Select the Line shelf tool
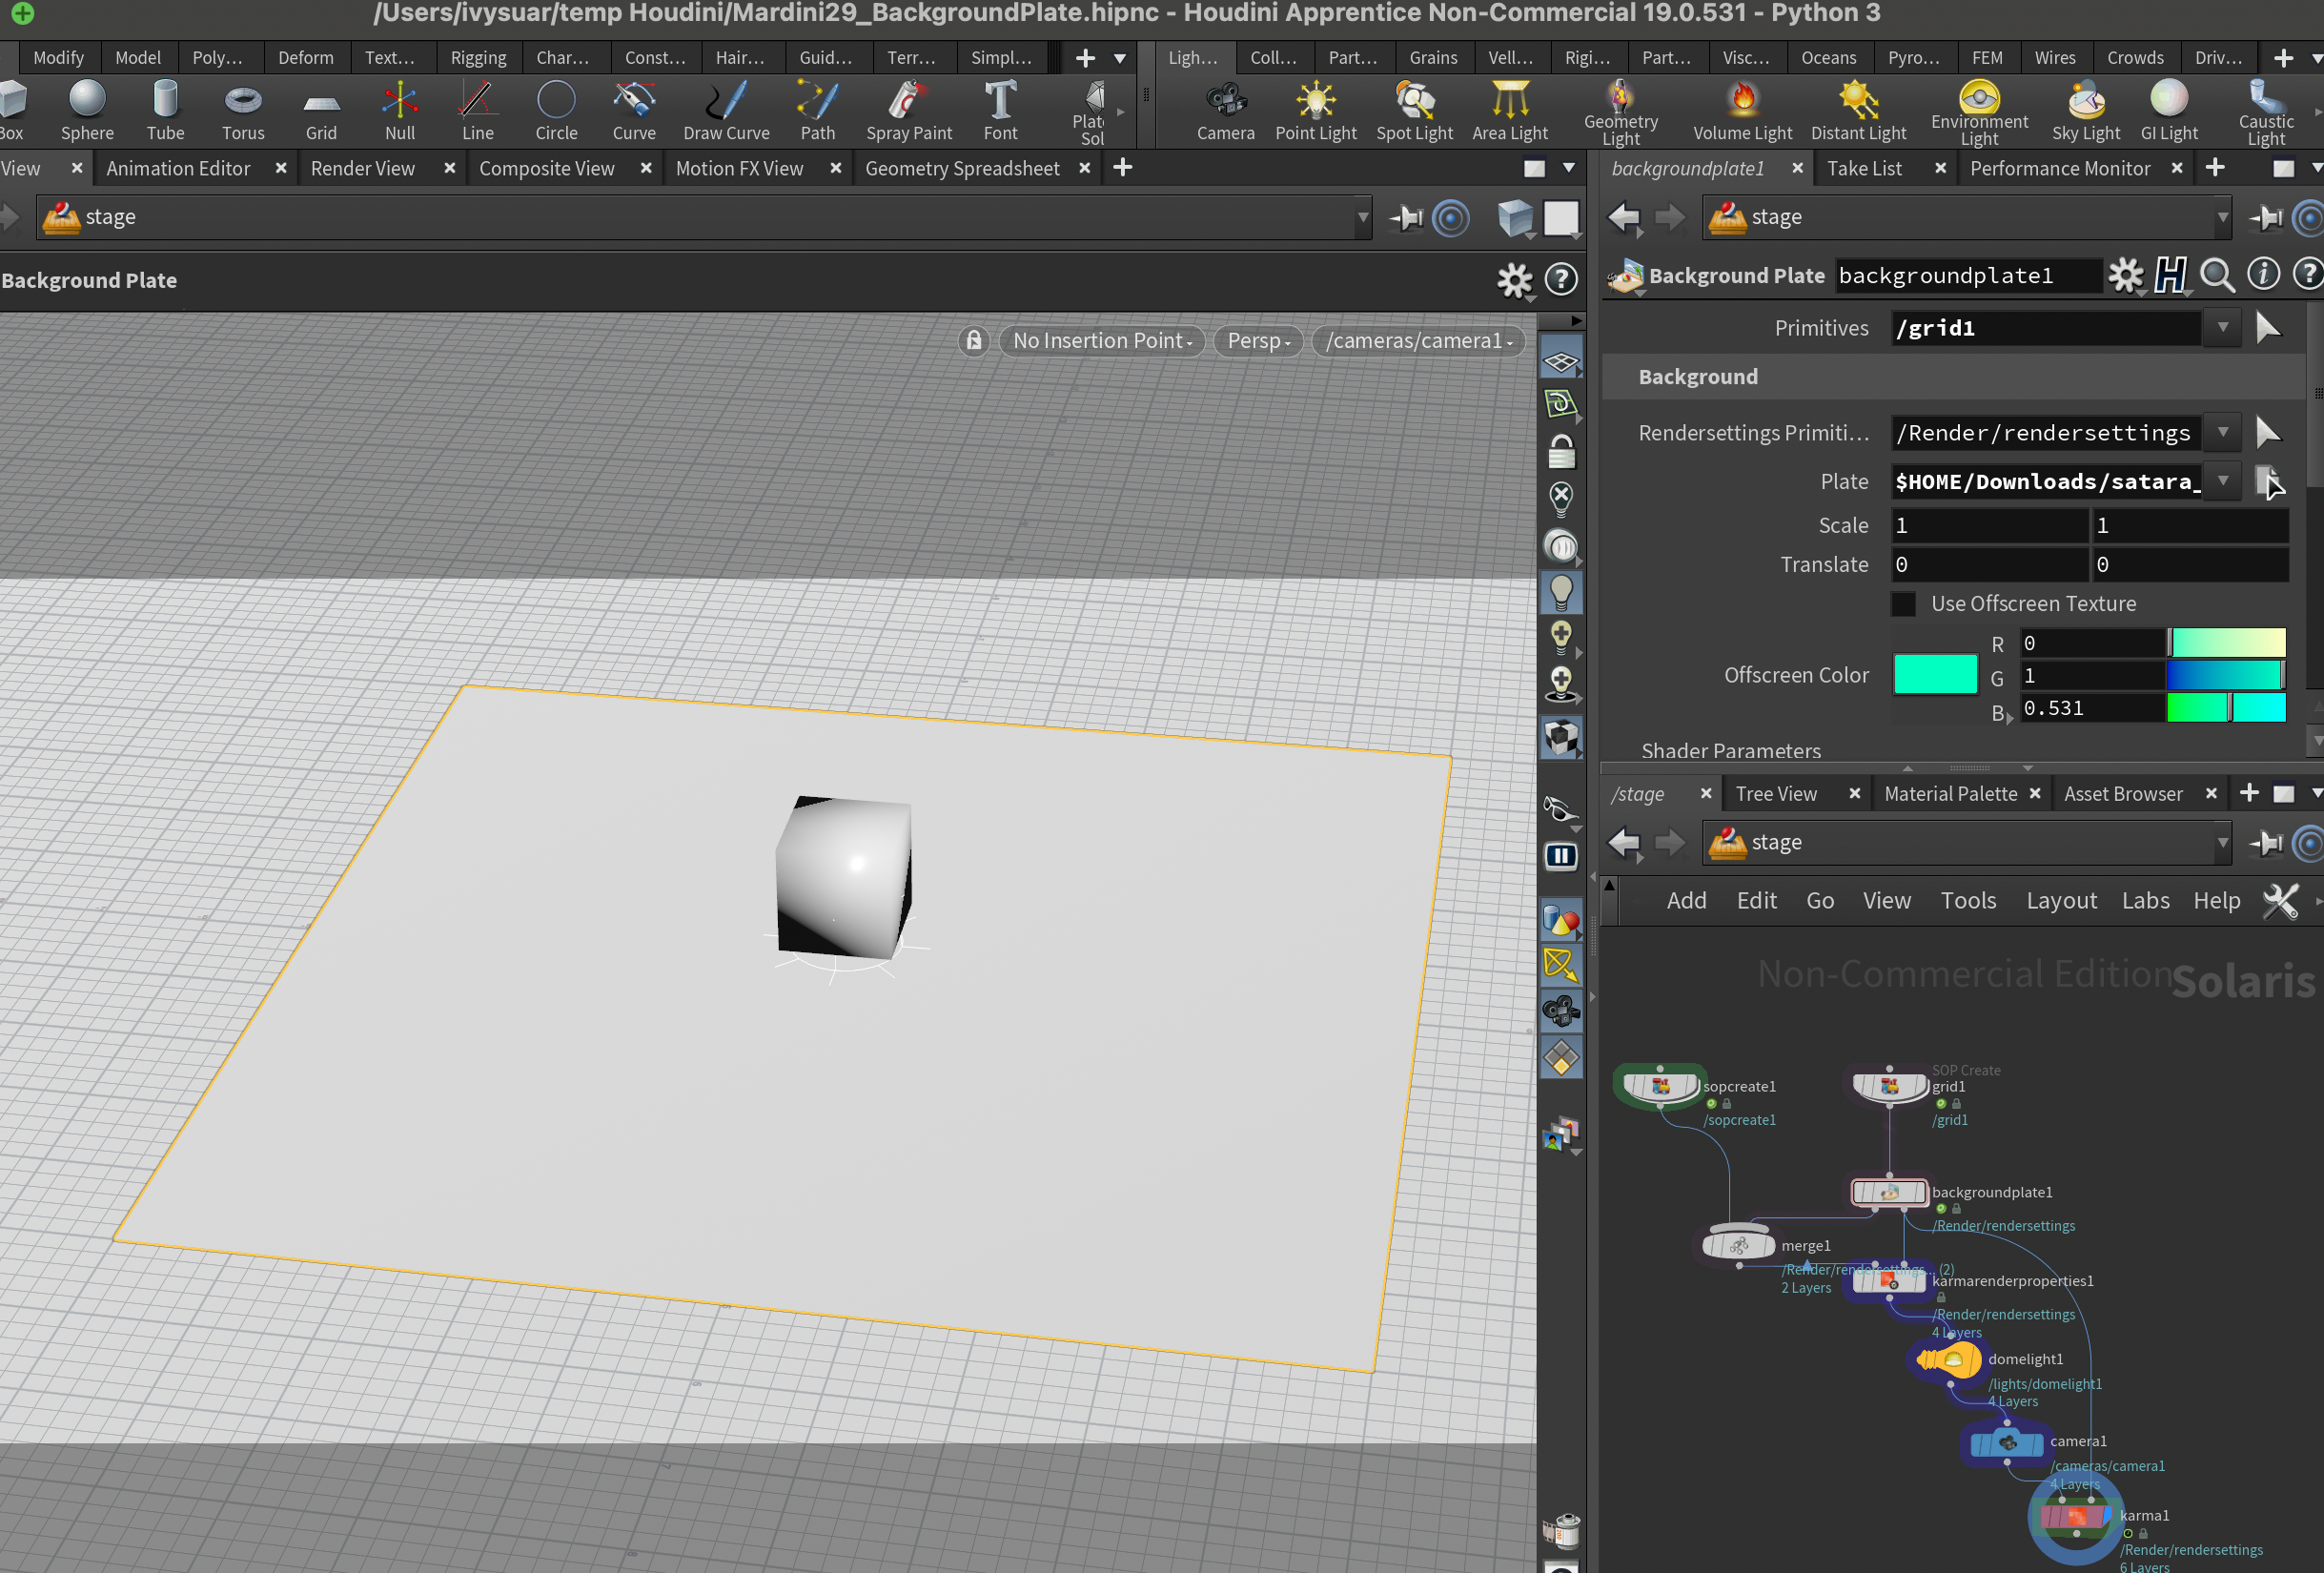Viewport: 2324px width, 1573px height. coord(477,111)
